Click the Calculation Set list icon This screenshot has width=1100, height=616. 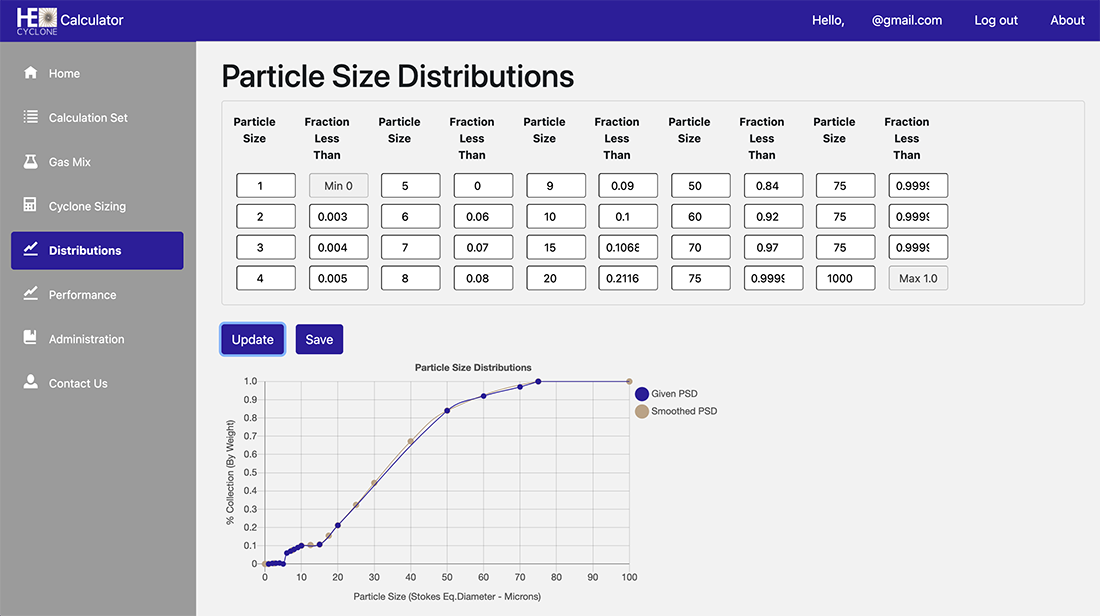coord(30,117)
